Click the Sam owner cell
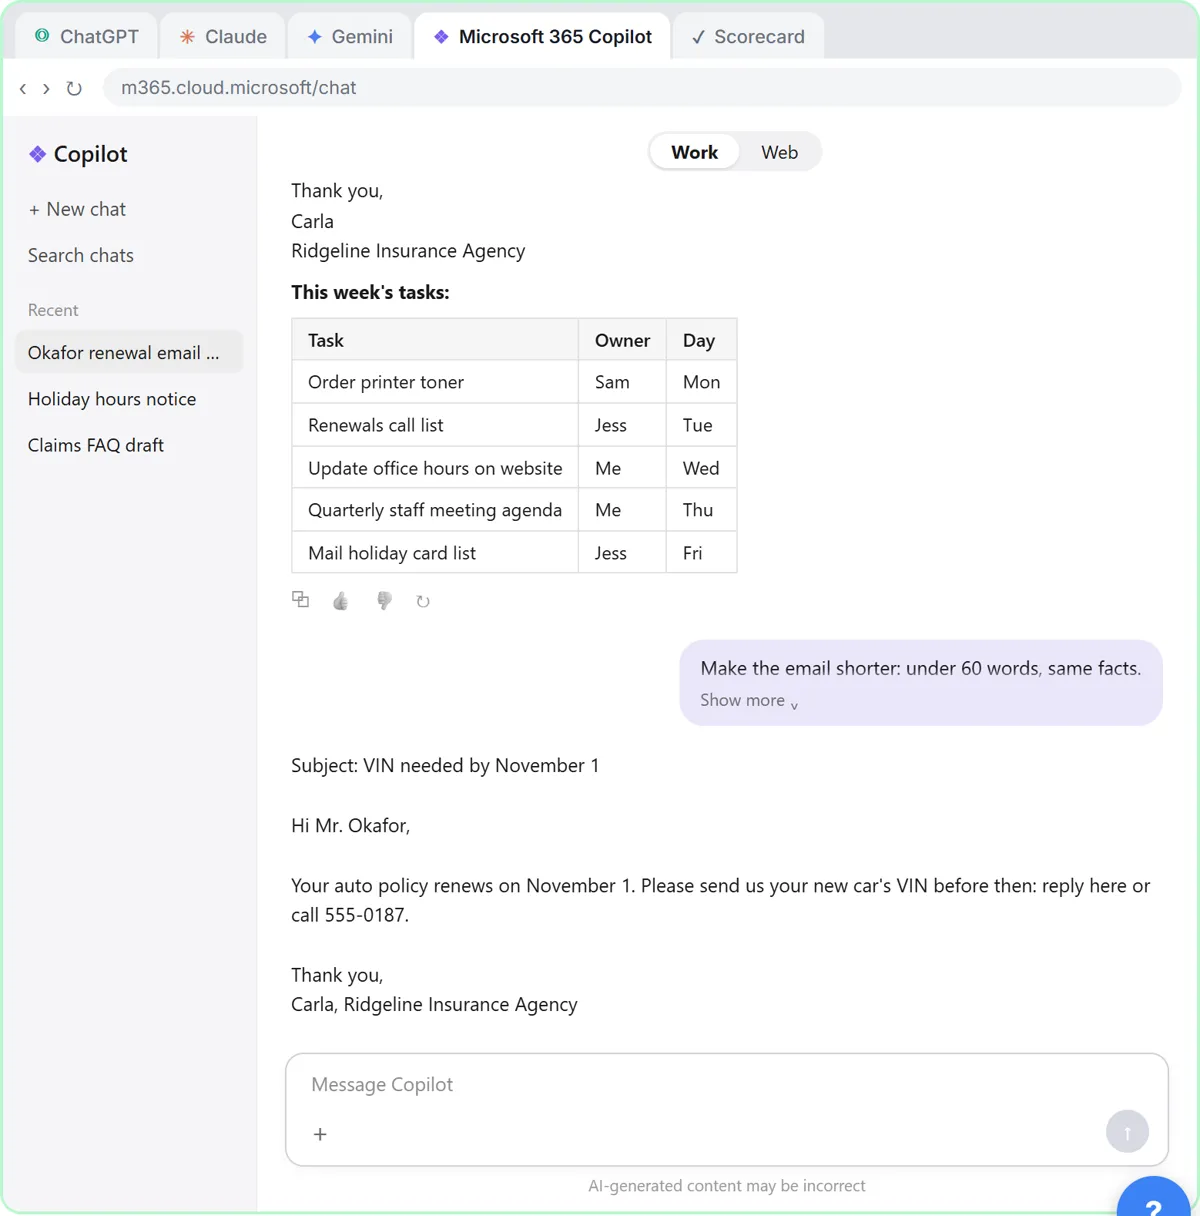This screenshot has width=1200, height=1216. tap(622, 382)
